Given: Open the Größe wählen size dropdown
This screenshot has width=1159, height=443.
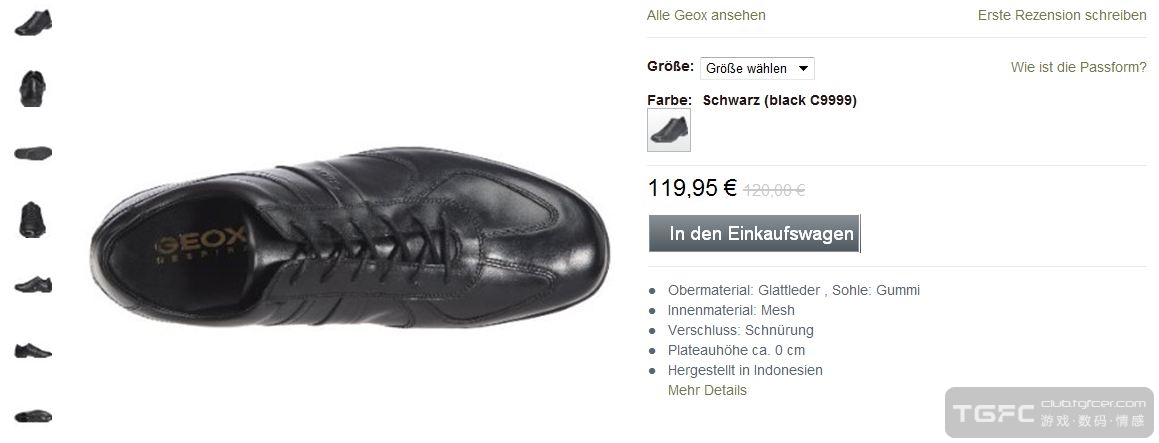Looking at the screenshot, I should pos(757,68).
